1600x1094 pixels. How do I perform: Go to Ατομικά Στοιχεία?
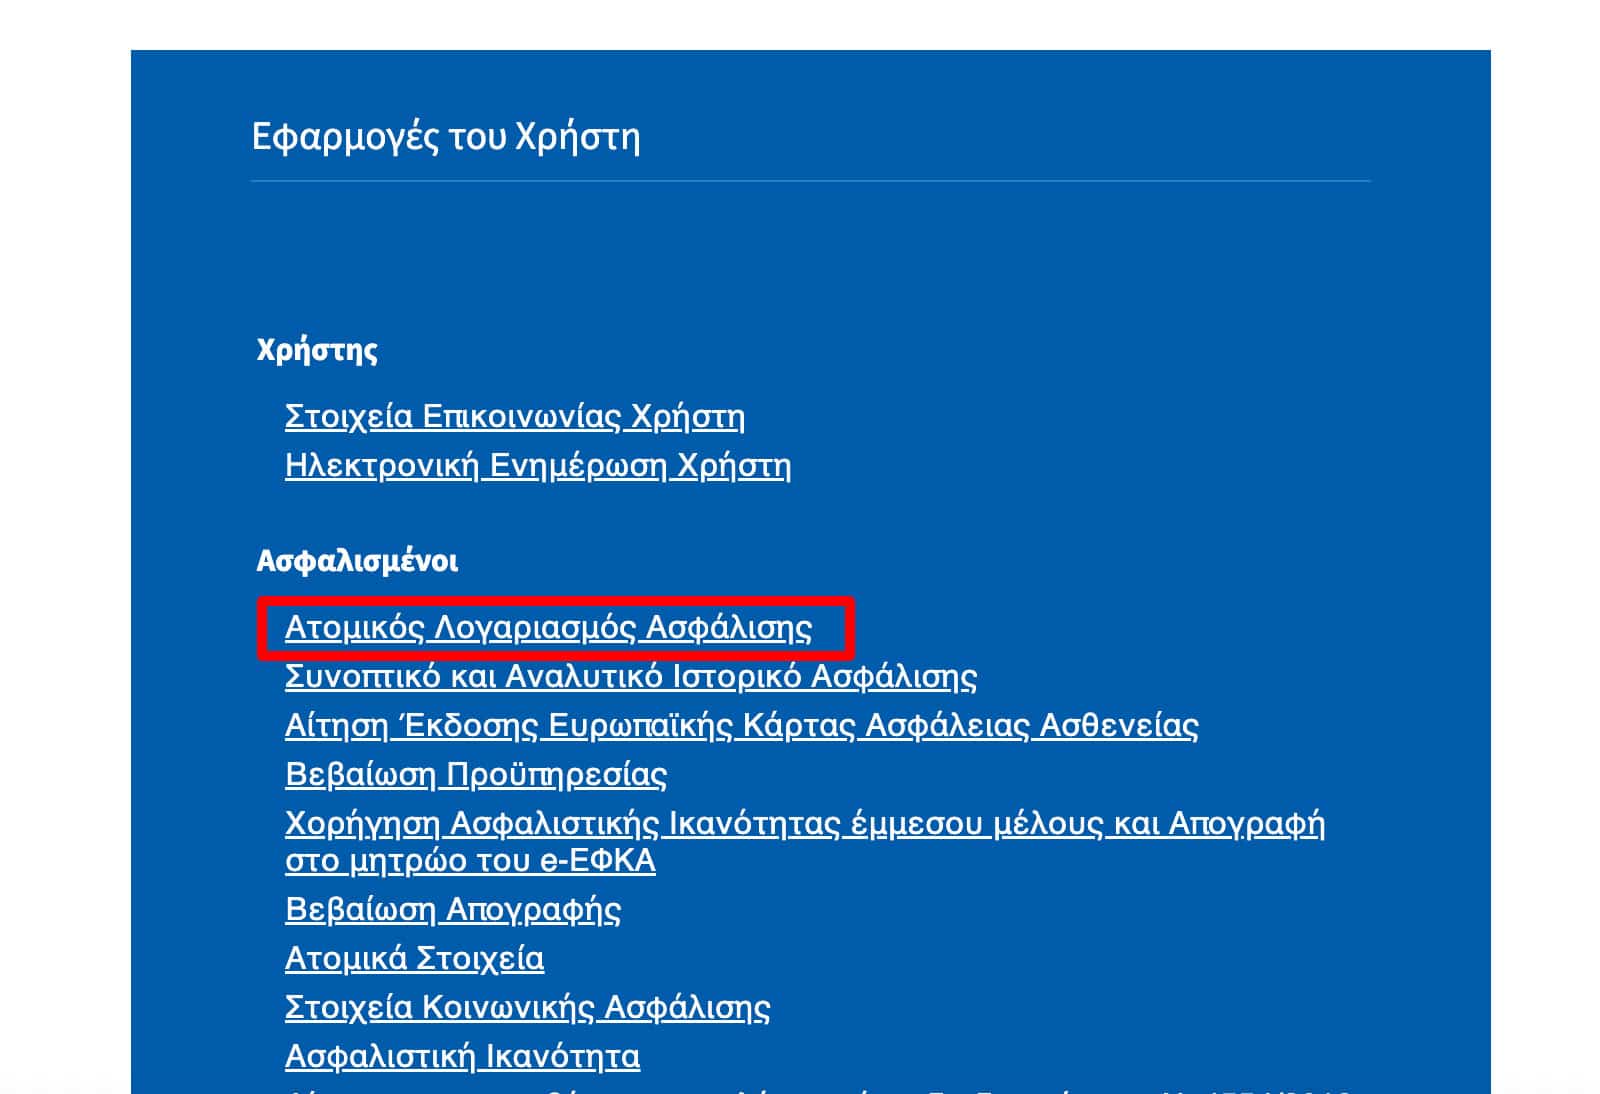(414, 959)
